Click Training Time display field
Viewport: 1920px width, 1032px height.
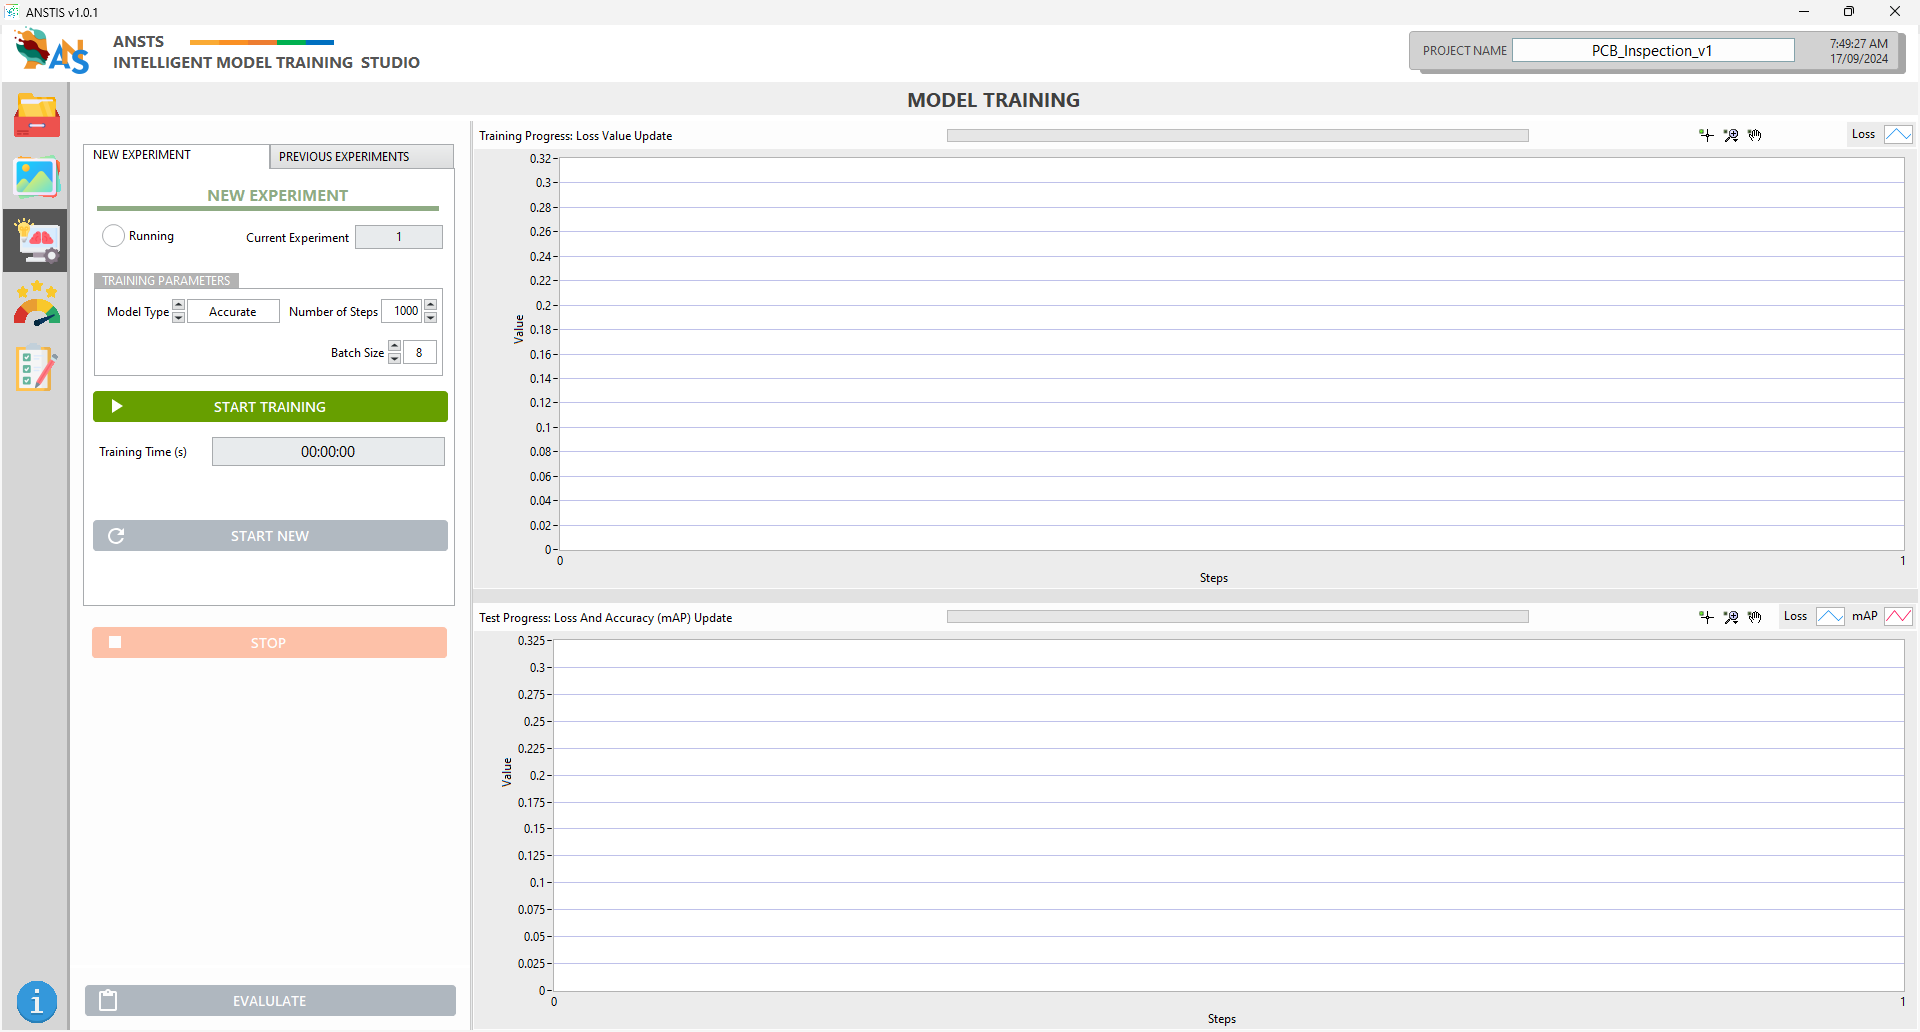(x=328, y=452)
